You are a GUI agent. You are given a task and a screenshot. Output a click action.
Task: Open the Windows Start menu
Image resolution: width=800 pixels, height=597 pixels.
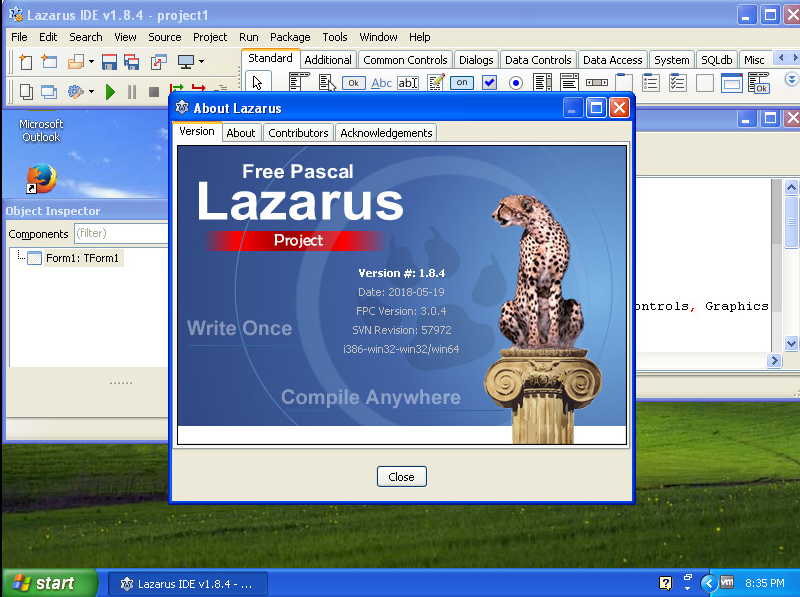48,583
